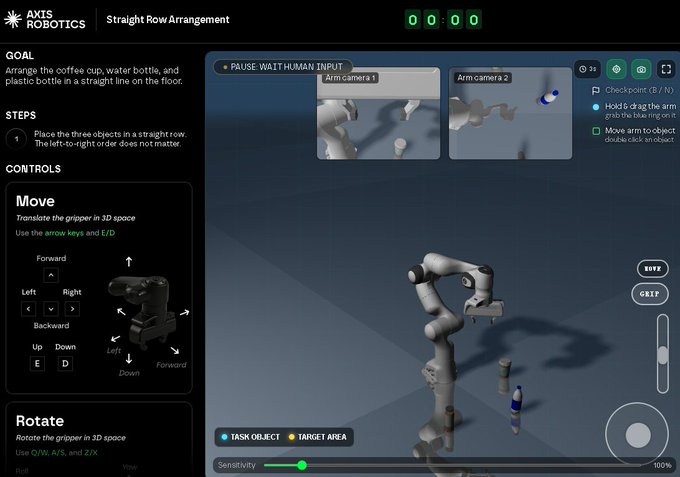
Task: Click the Axis Robotics starburst logo
Action: [13, 20]
